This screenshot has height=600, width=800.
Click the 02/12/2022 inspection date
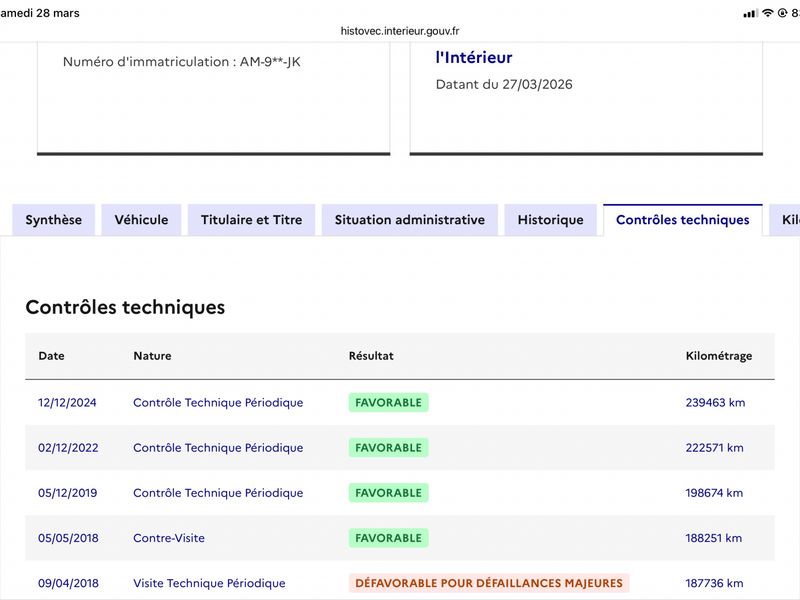[x=68, y=448]
